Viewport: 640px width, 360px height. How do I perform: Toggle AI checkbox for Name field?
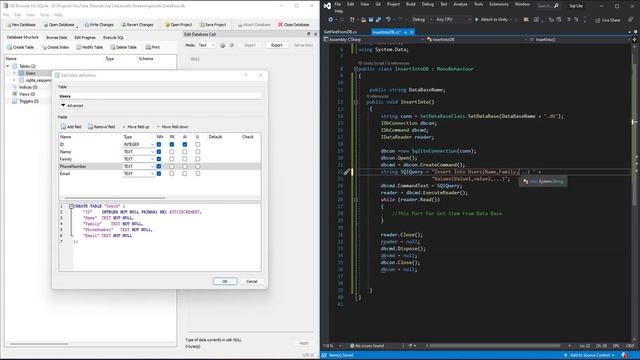(x=185, y=152)
